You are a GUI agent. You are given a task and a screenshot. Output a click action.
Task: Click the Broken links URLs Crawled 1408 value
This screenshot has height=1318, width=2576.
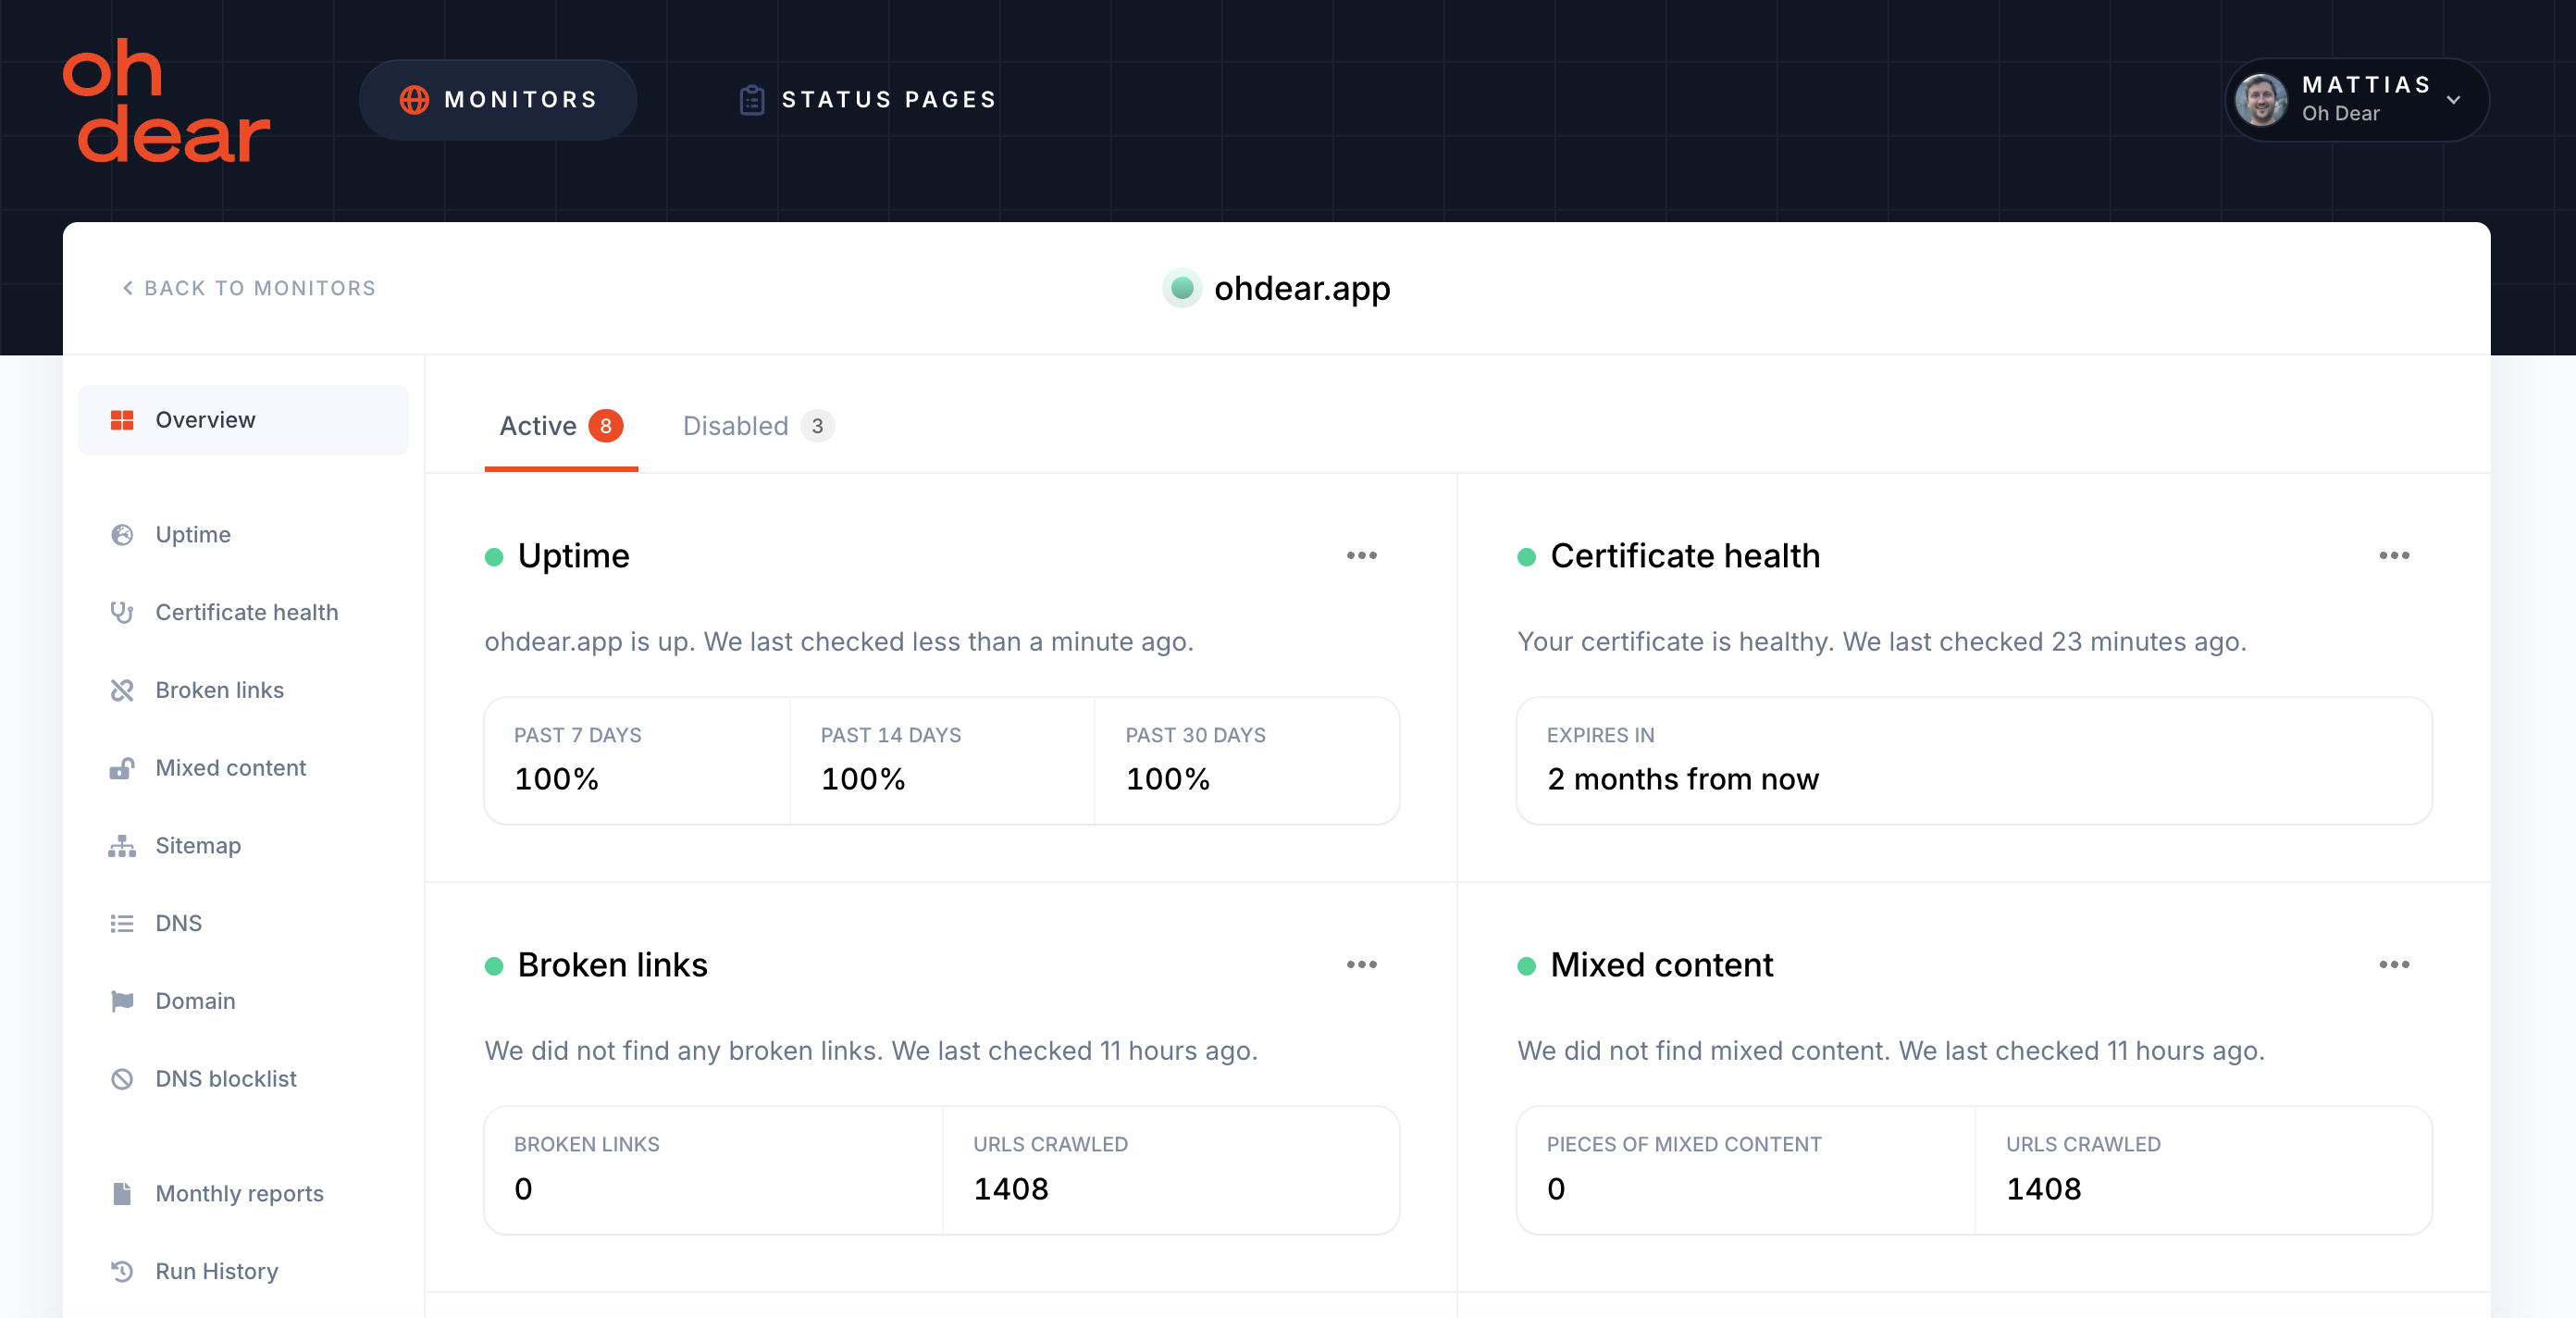click(x=1011, y=1189)
